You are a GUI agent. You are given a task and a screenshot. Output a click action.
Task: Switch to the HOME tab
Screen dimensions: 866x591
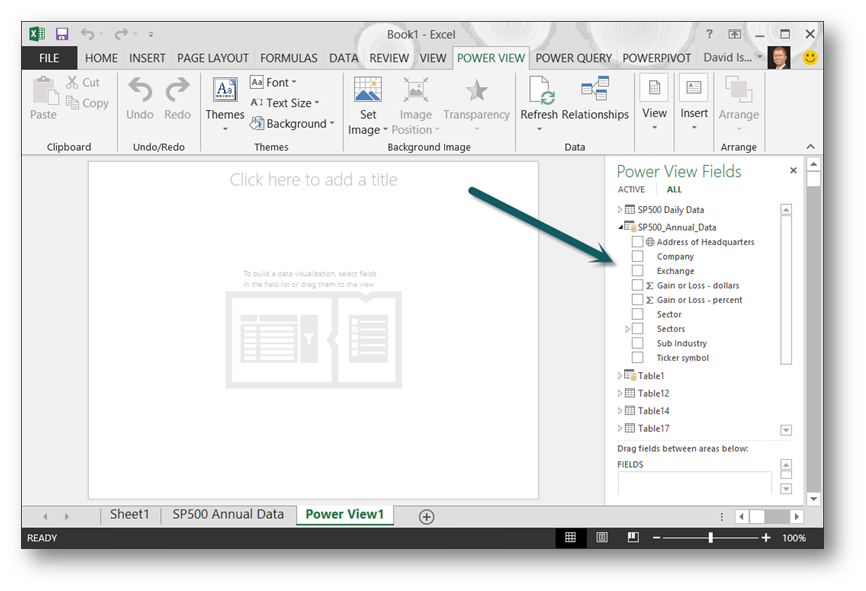tap(101, 58)
